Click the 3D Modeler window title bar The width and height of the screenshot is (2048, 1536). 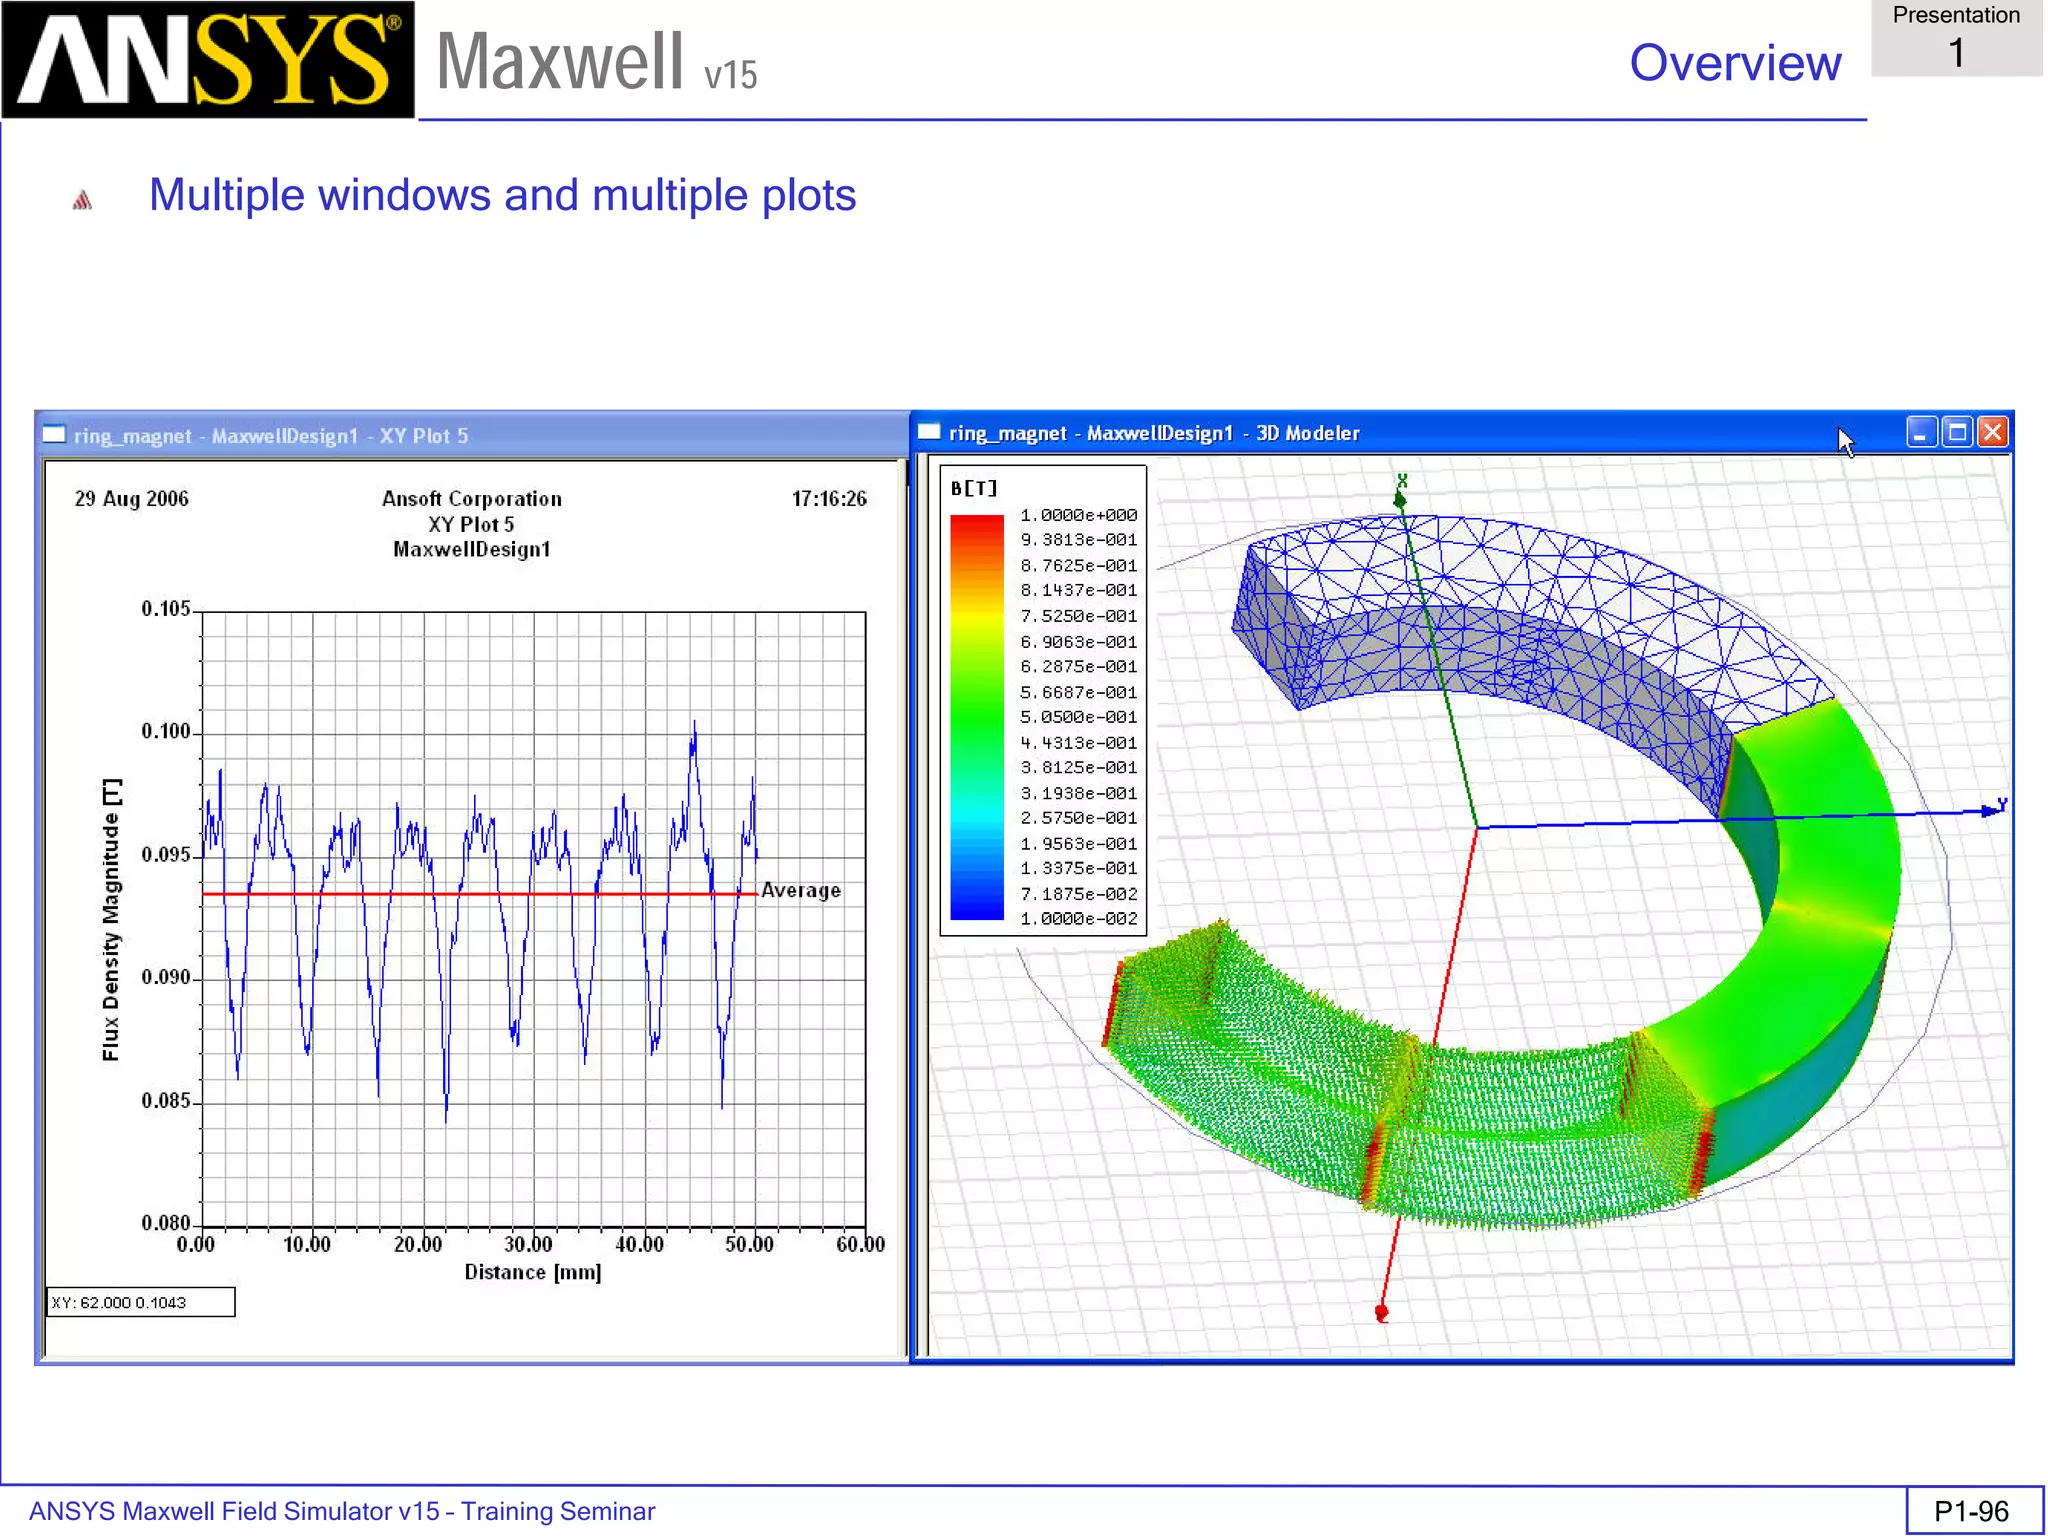1460,433
